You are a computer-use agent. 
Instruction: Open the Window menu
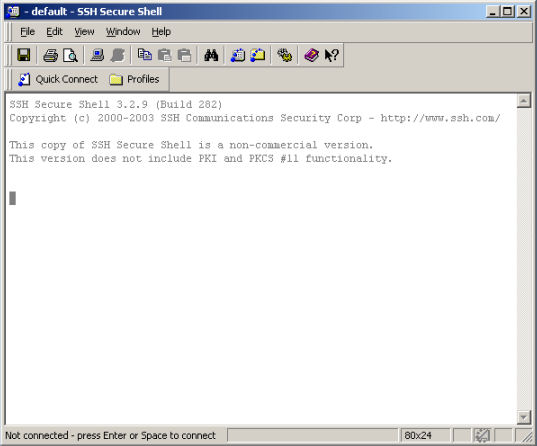123,32
